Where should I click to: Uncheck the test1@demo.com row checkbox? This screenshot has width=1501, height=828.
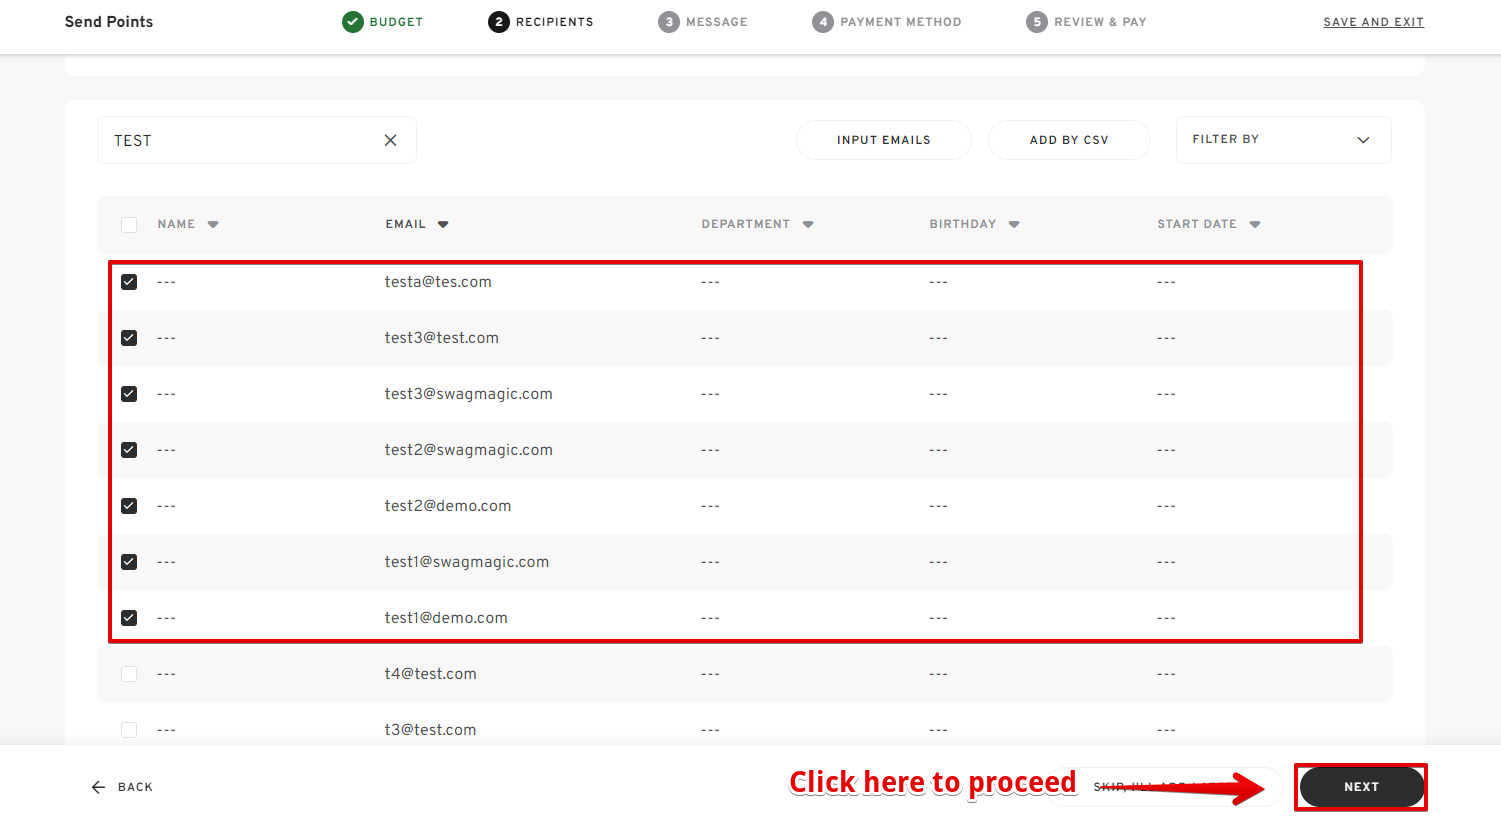[129, 618]
